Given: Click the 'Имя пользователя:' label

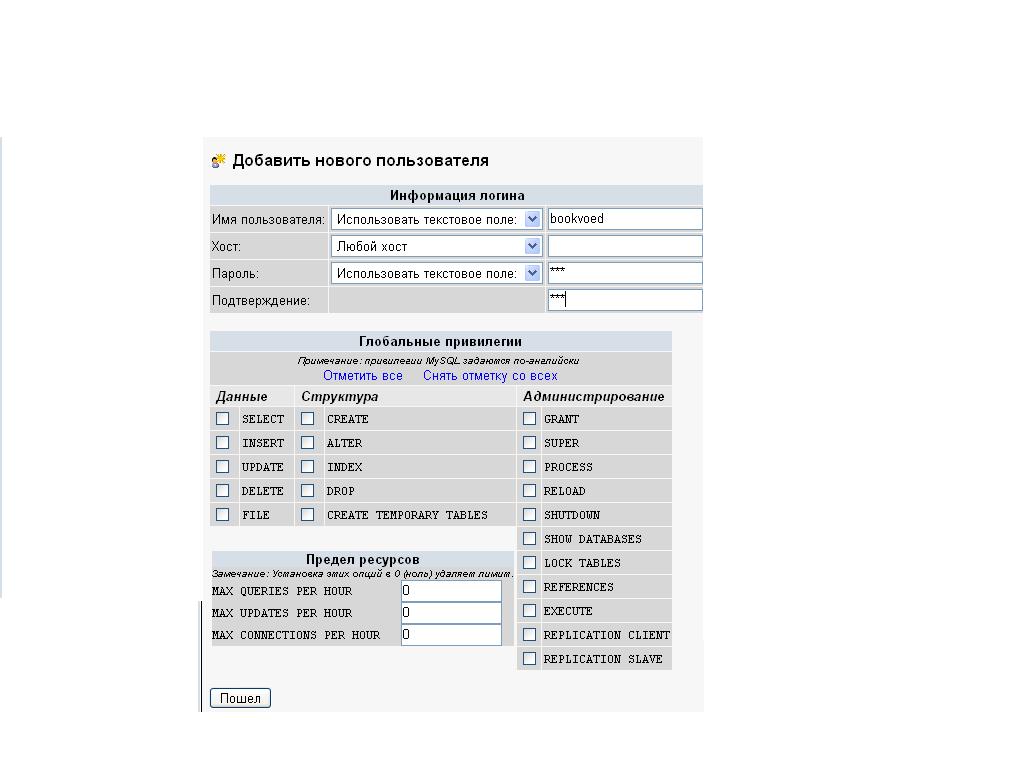Looking at the screenshot, I should pyautogui.click(x=268, y=219).
